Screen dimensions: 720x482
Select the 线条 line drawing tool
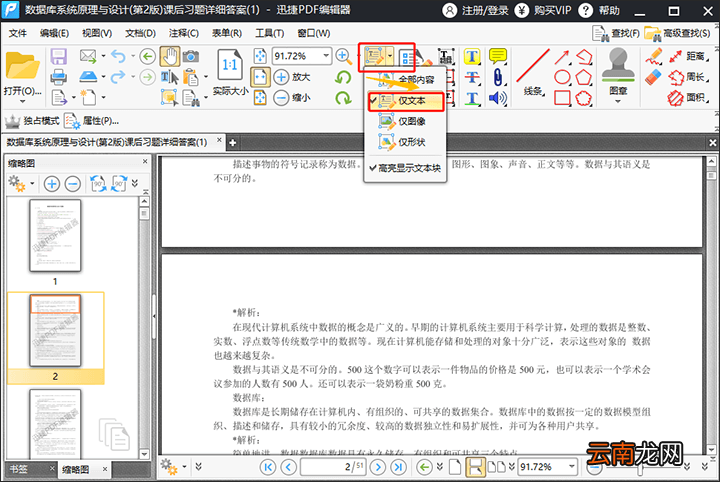click(533, 72)
